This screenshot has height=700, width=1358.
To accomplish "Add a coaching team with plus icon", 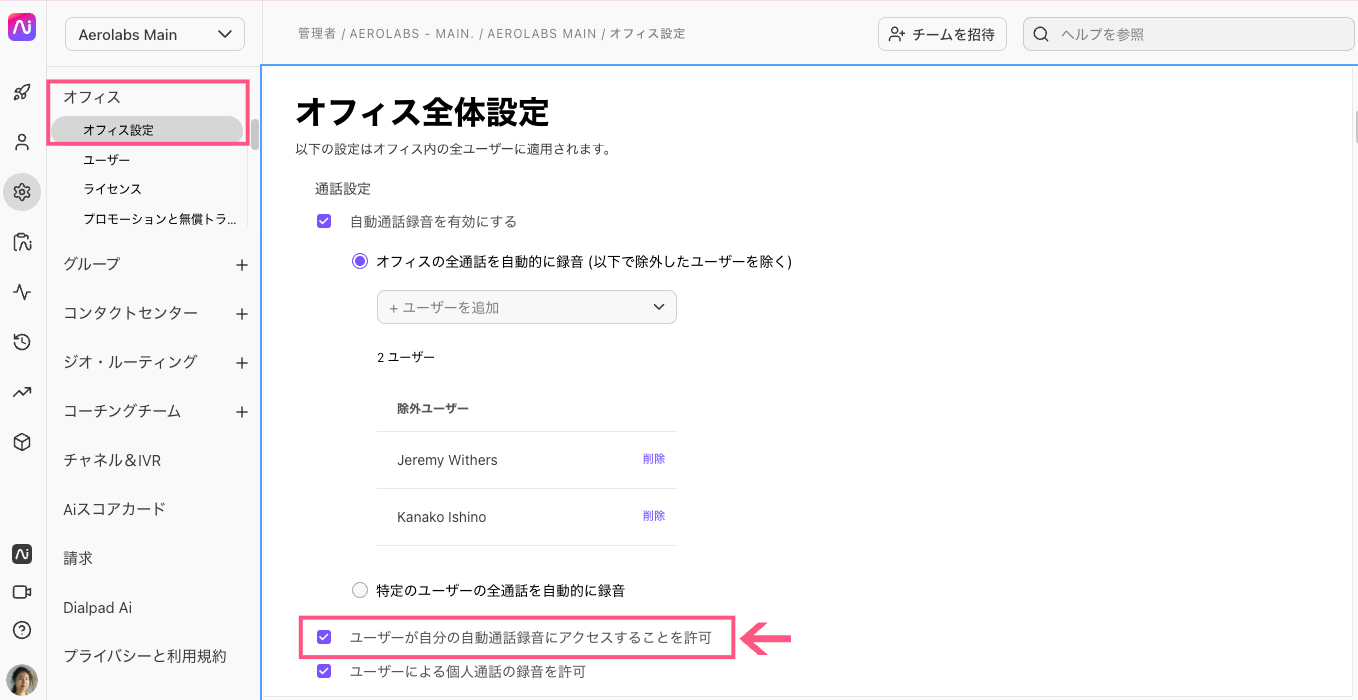I will click(x=241, y=412).
